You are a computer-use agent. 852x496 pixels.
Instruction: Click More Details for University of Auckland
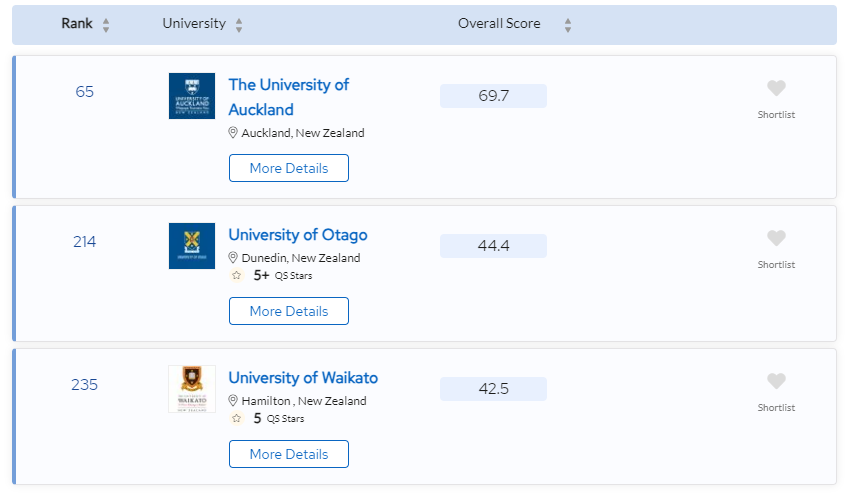[x=289, y=168]
